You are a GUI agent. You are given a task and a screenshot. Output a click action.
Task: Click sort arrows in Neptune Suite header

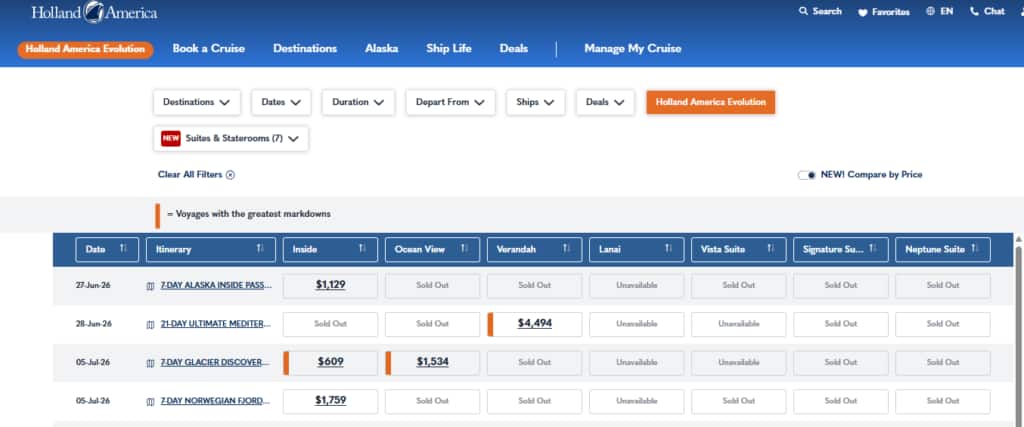[x=975, y=249]
